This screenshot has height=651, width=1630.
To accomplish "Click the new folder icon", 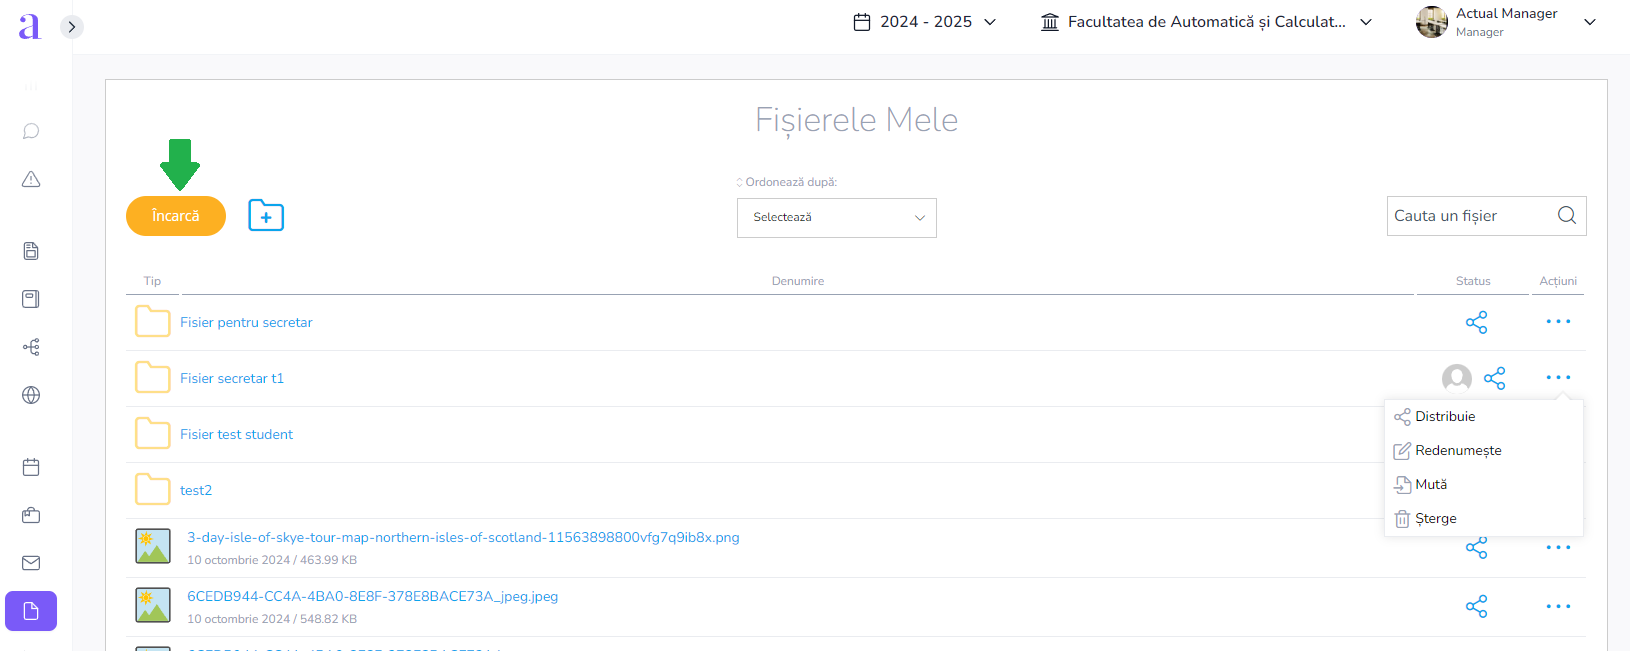I will pyautogui.click(x=266, y=216).
